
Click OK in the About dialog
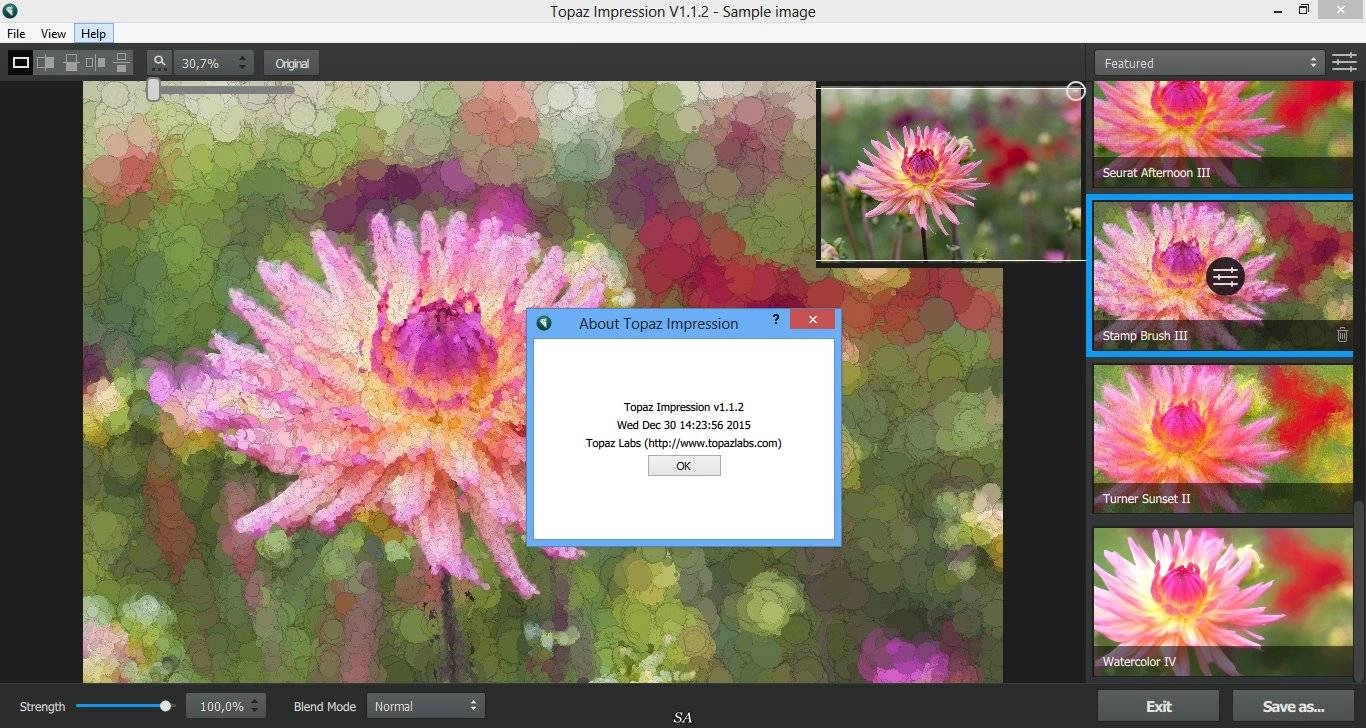click(x=684, y=466)
